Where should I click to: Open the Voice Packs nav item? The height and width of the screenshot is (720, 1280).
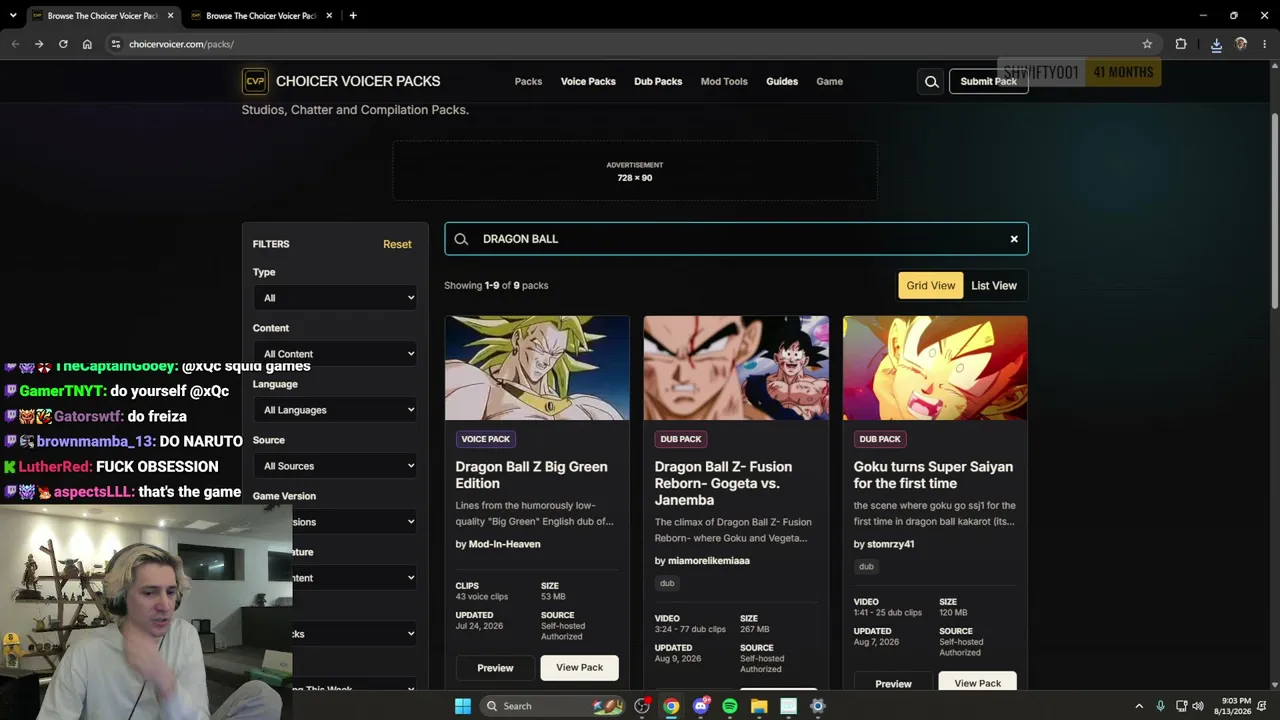(x=588, y=82)
